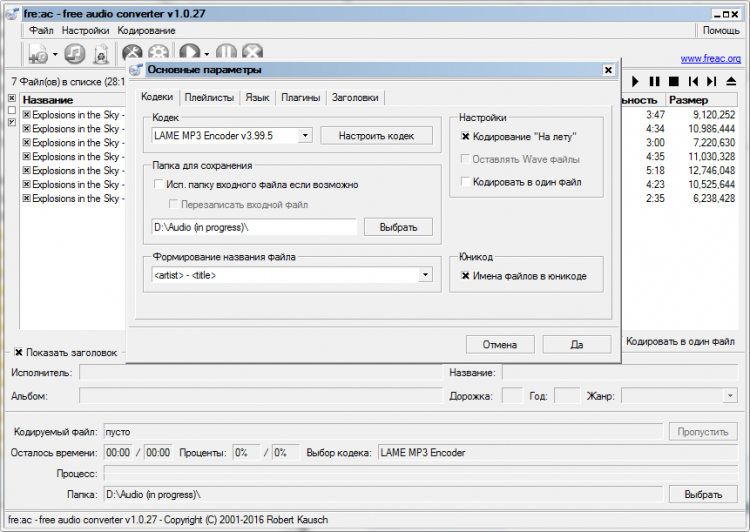750x532 pixels.
Task: Toggle Имена файлов в юникоде checkbox
Action: click(x=465, y=276)
